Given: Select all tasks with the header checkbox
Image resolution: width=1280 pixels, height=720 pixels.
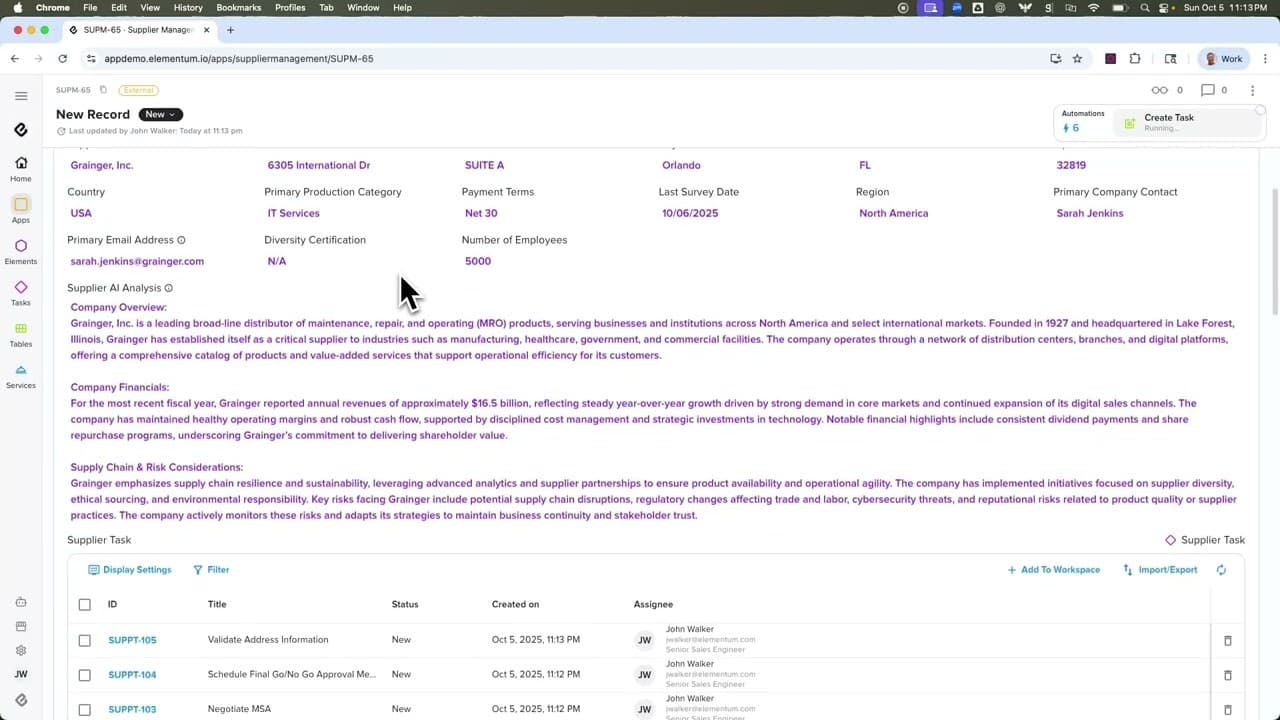Looking at the screenshot, I should 85,604.
